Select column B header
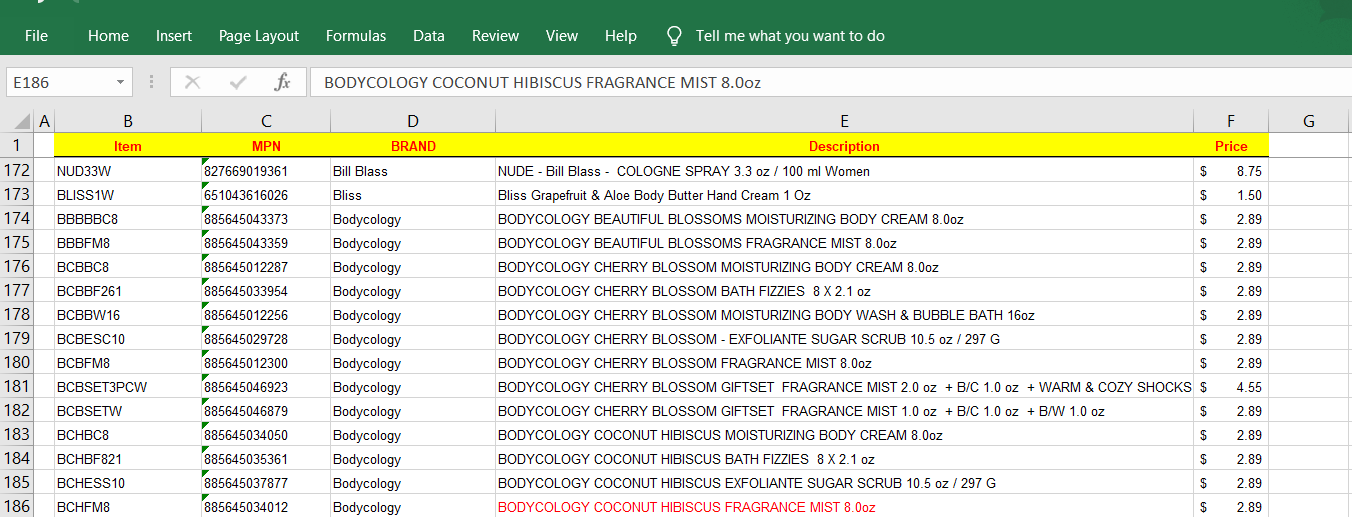Screen dimensions: 1352x517 point(128,121)
